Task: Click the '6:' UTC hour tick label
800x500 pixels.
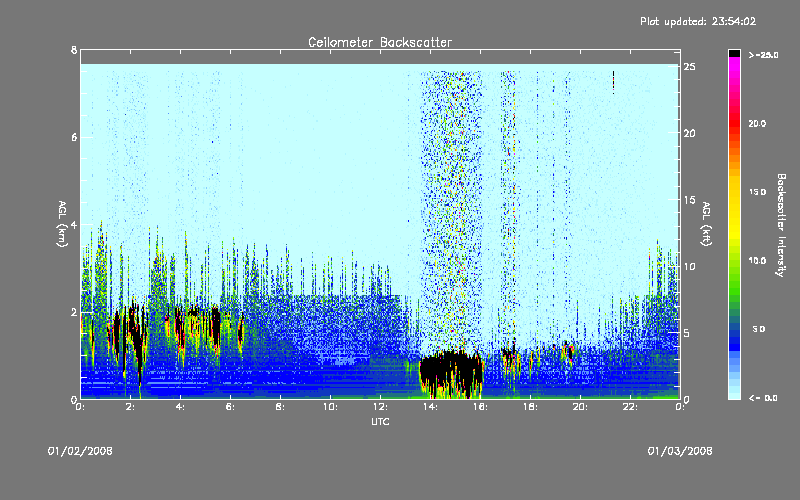Action: [230, 407]
